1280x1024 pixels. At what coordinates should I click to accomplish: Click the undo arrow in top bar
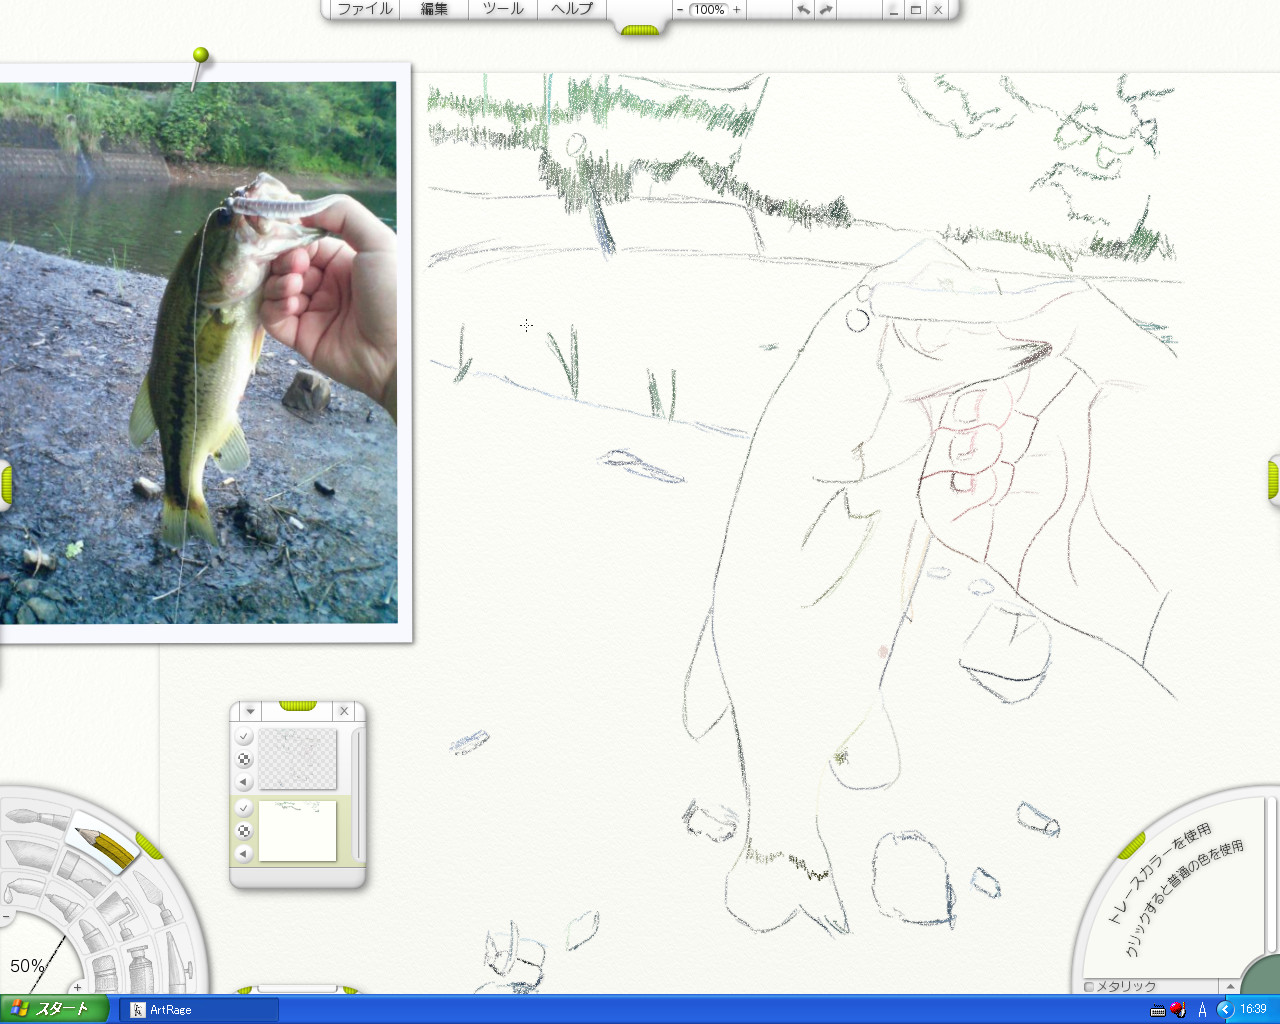[x=803, y=9]
